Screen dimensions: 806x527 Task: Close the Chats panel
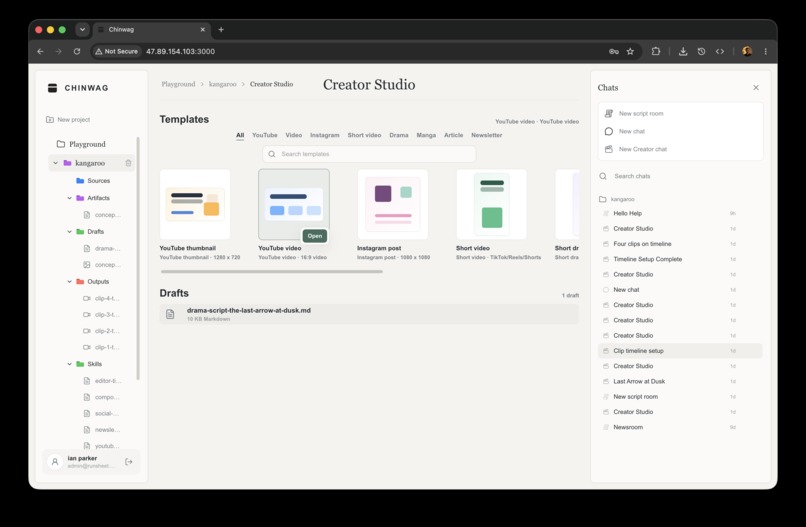point(756,87)
